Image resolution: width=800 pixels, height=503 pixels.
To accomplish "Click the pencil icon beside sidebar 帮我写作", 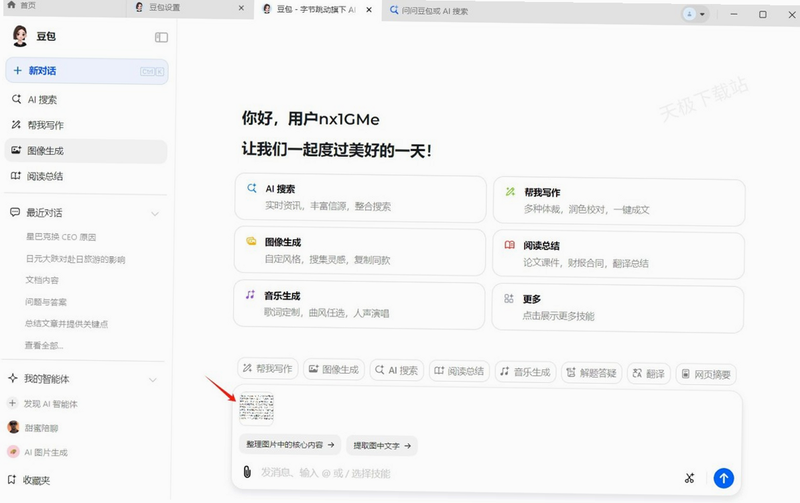I will coord(16,124).
